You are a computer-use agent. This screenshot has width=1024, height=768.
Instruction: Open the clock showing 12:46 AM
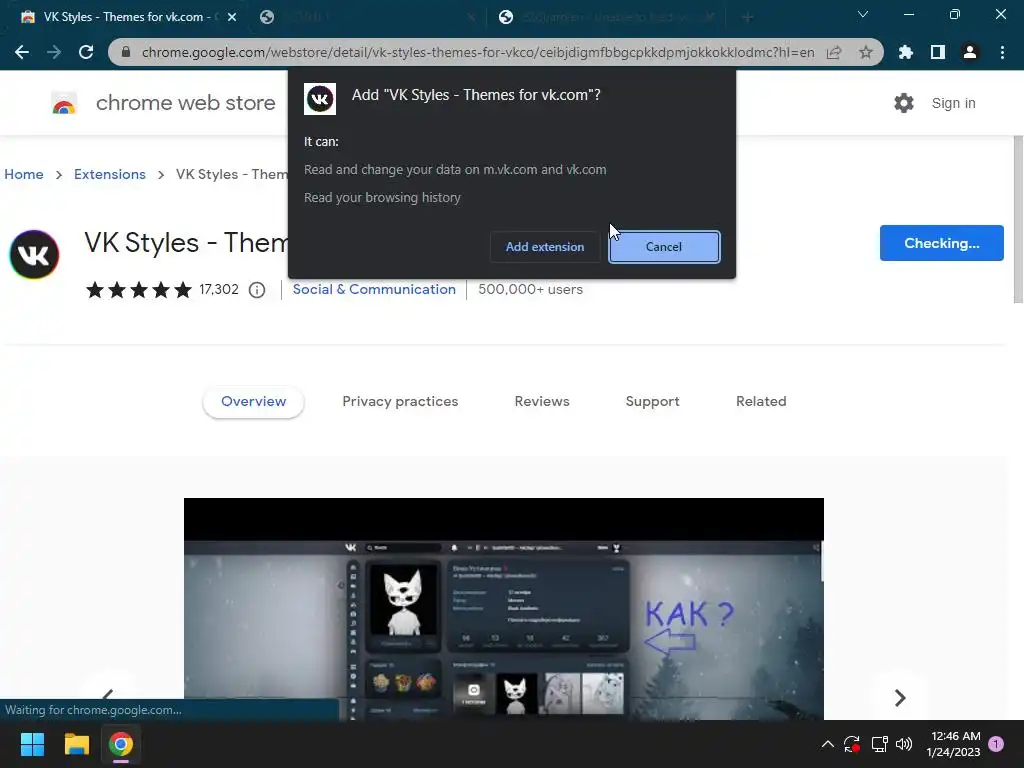click(953, 744)
